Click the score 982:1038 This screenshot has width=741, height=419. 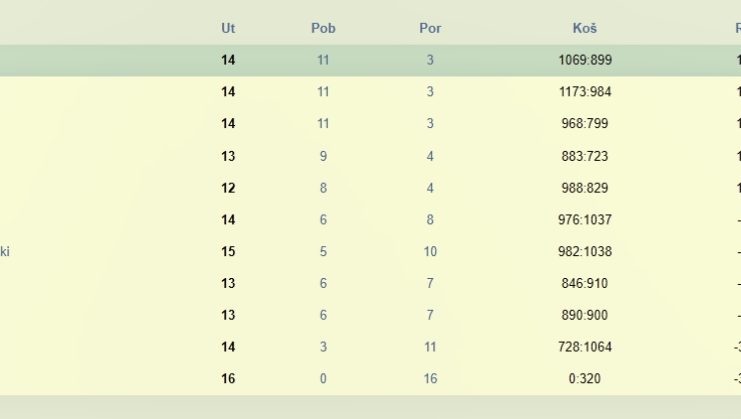pyautogui.click(x=585, y=251)
